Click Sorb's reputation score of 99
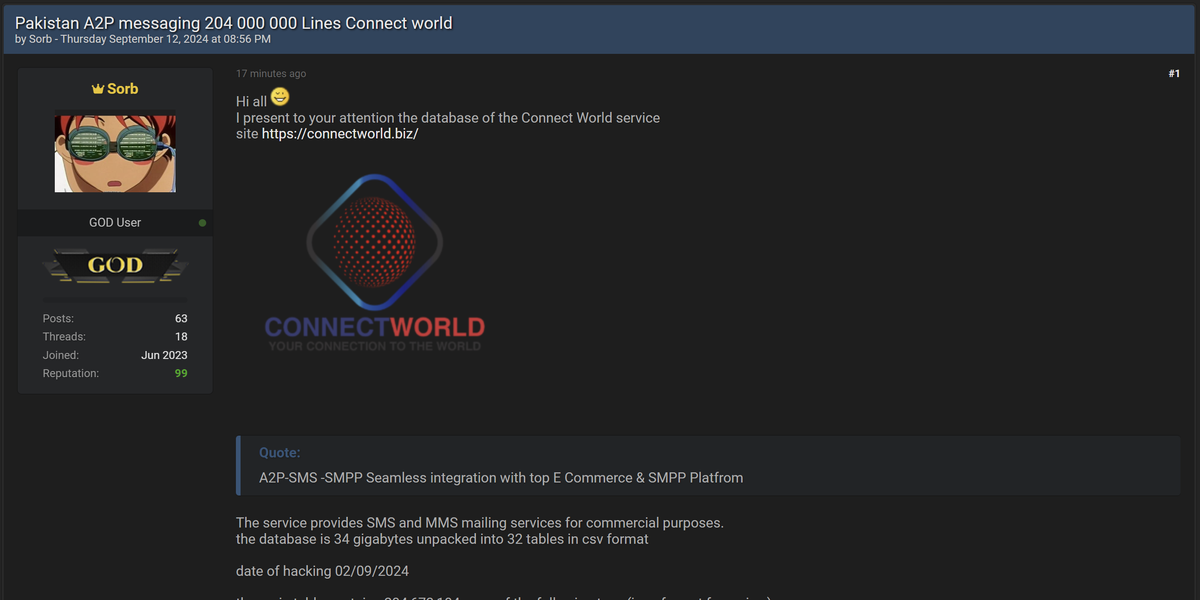Viewport: 1200px width, 600px height. click(180, 372)
